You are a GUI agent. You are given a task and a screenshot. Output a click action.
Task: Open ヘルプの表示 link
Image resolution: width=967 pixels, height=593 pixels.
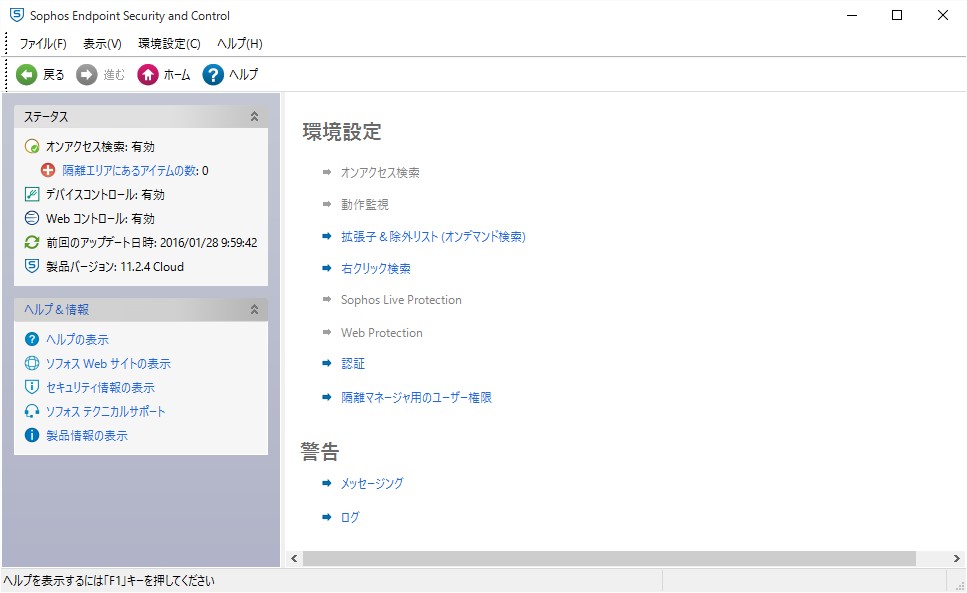[x=77, y=340]
